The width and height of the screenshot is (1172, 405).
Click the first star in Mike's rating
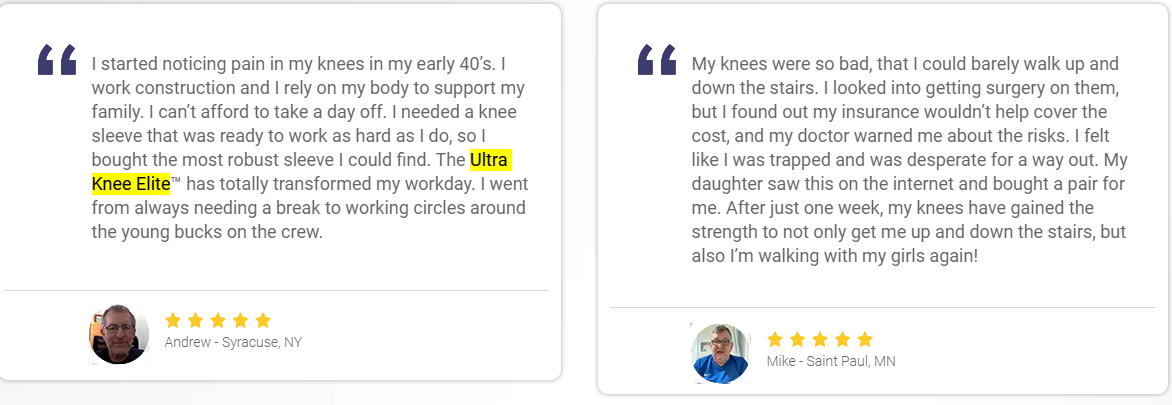pos(775,339)
